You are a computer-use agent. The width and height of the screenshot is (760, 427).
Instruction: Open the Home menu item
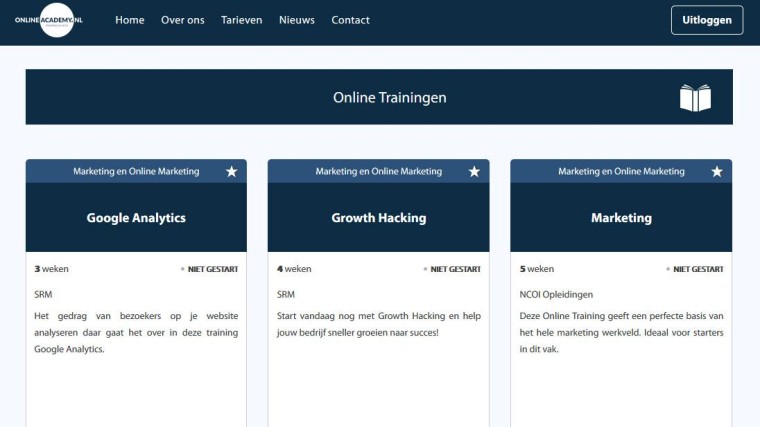[x=130, y=20]
